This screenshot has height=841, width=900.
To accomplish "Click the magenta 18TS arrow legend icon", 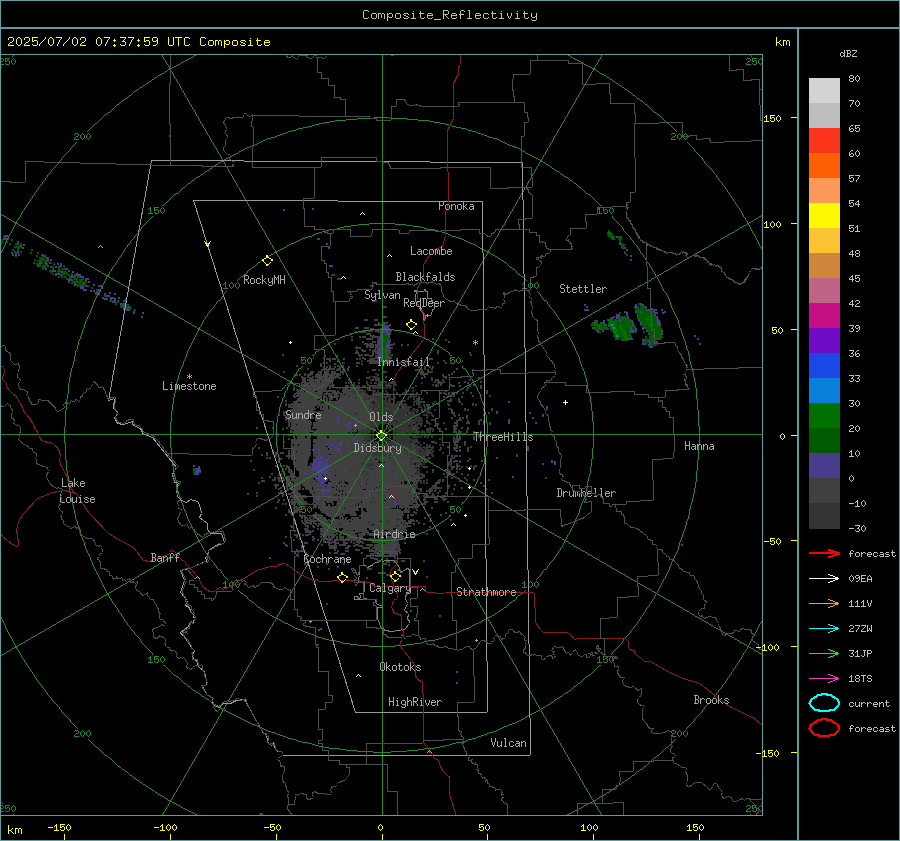I will point(824,679).
